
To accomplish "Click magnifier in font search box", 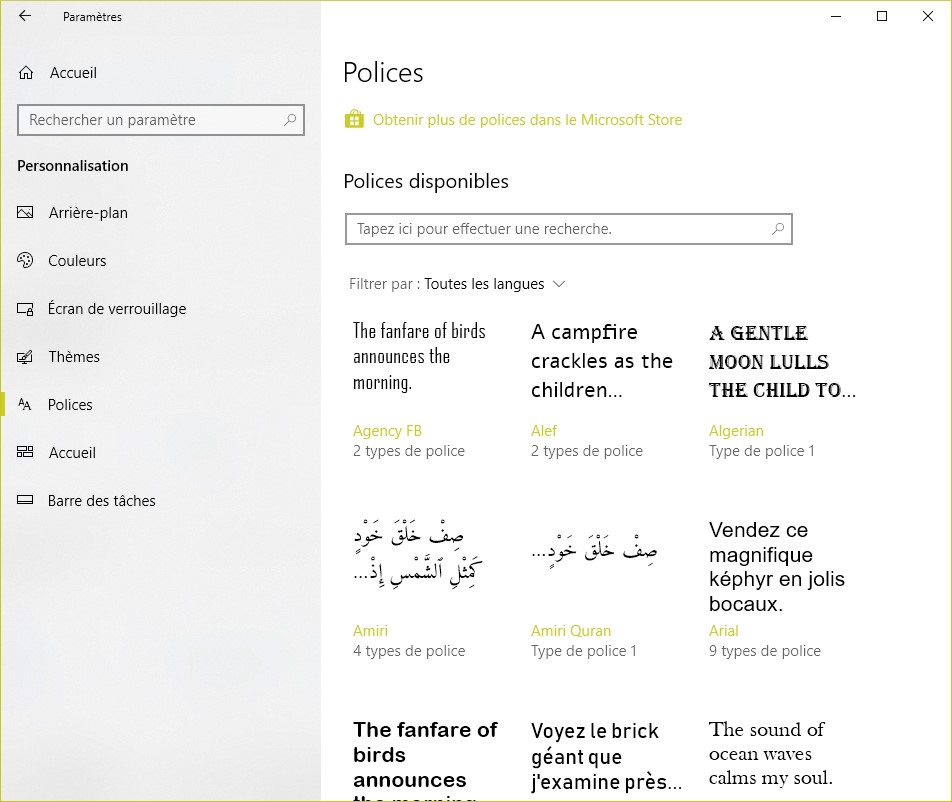I will (777, 229).
